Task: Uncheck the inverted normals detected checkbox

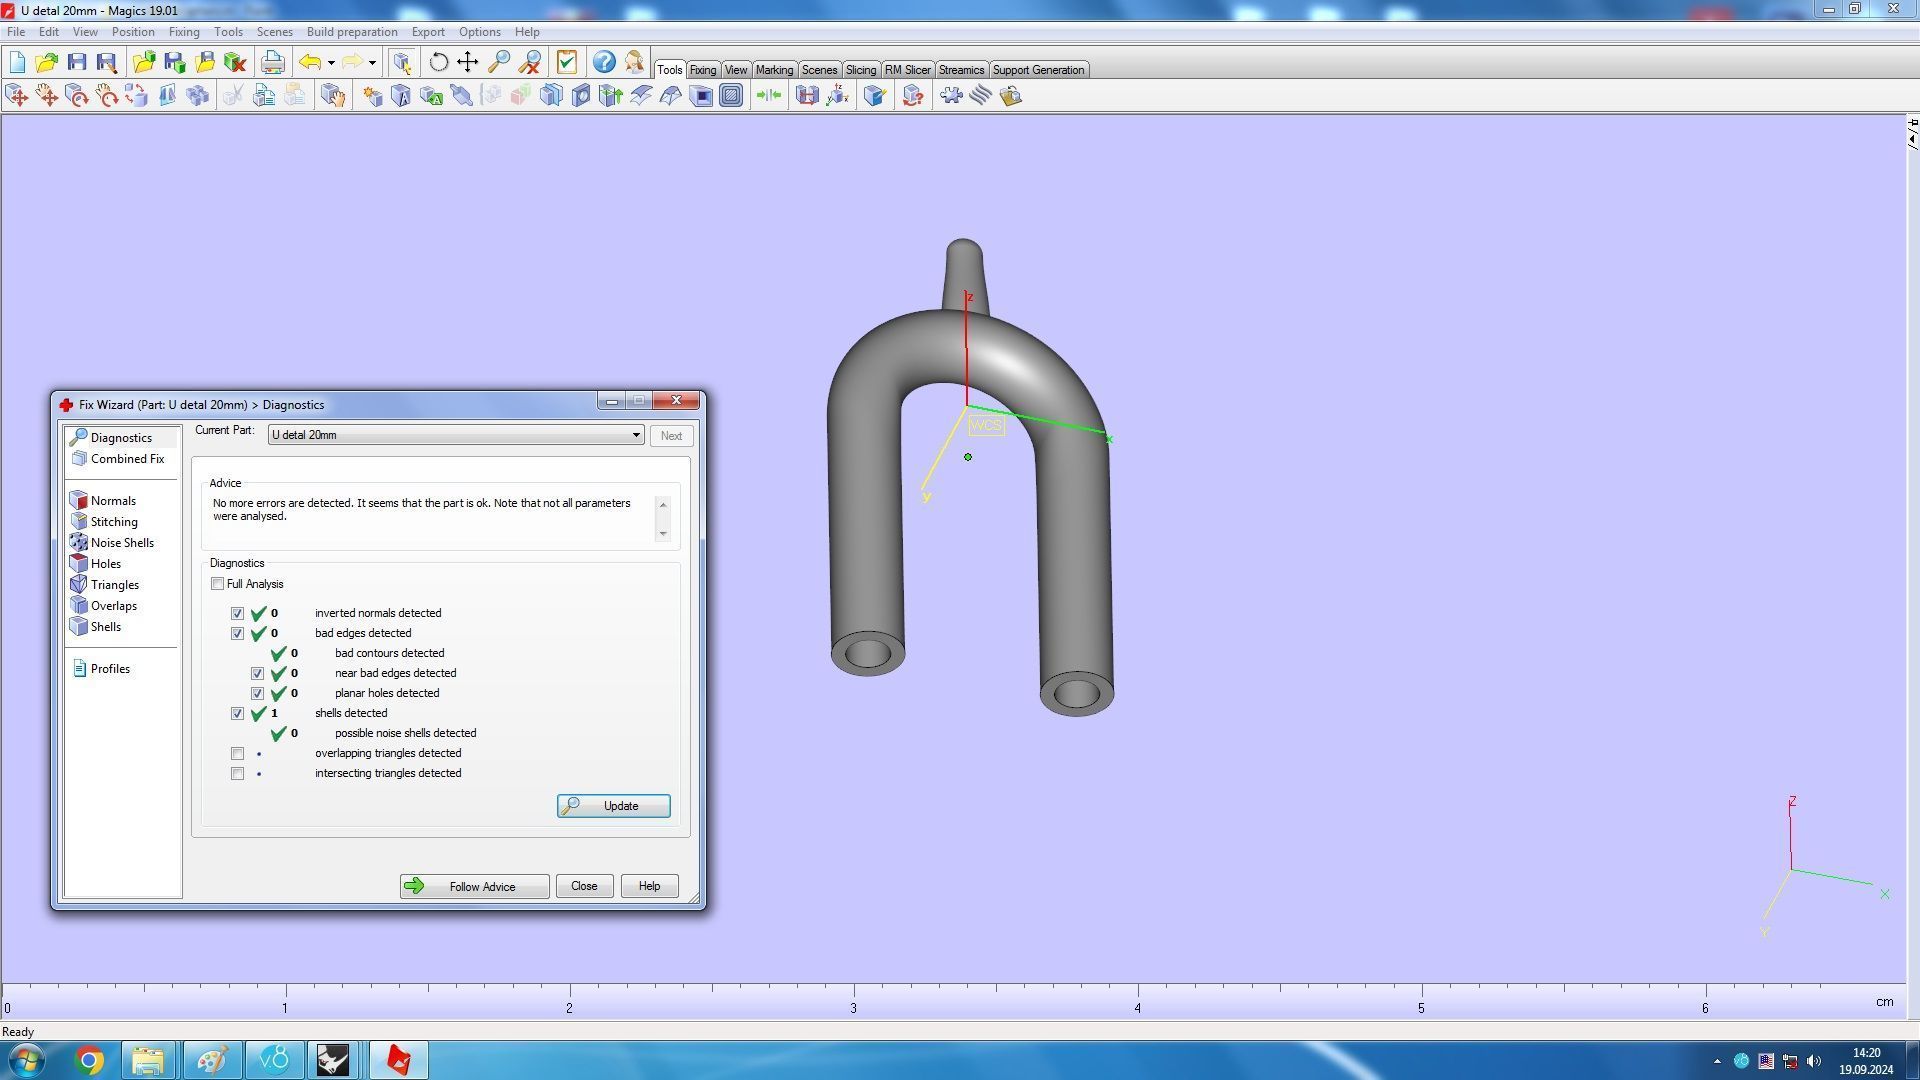Action: (x=238, y=614)
